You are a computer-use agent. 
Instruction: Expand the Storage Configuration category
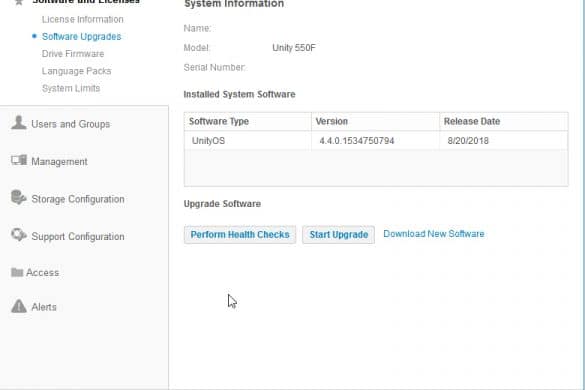[78, 199]
